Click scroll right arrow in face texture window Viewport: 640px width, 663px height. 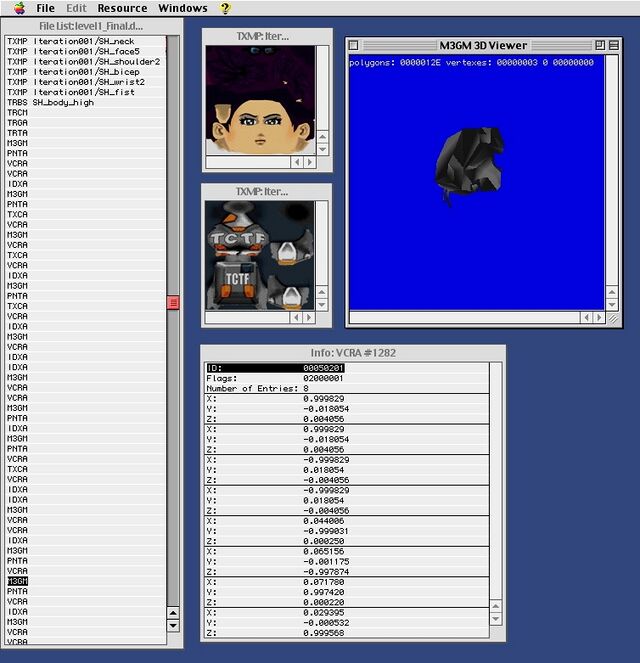pos(310,162)
